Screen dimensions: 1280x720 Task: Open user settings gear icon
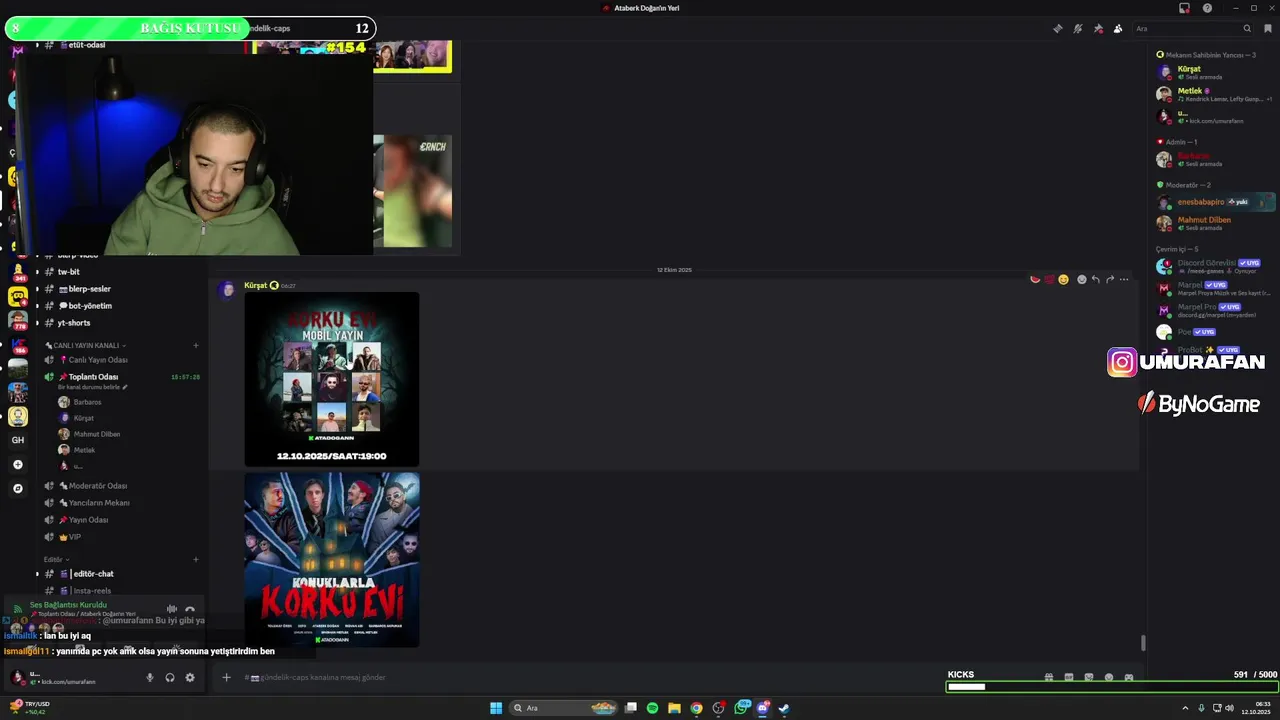tap(190, 677)
